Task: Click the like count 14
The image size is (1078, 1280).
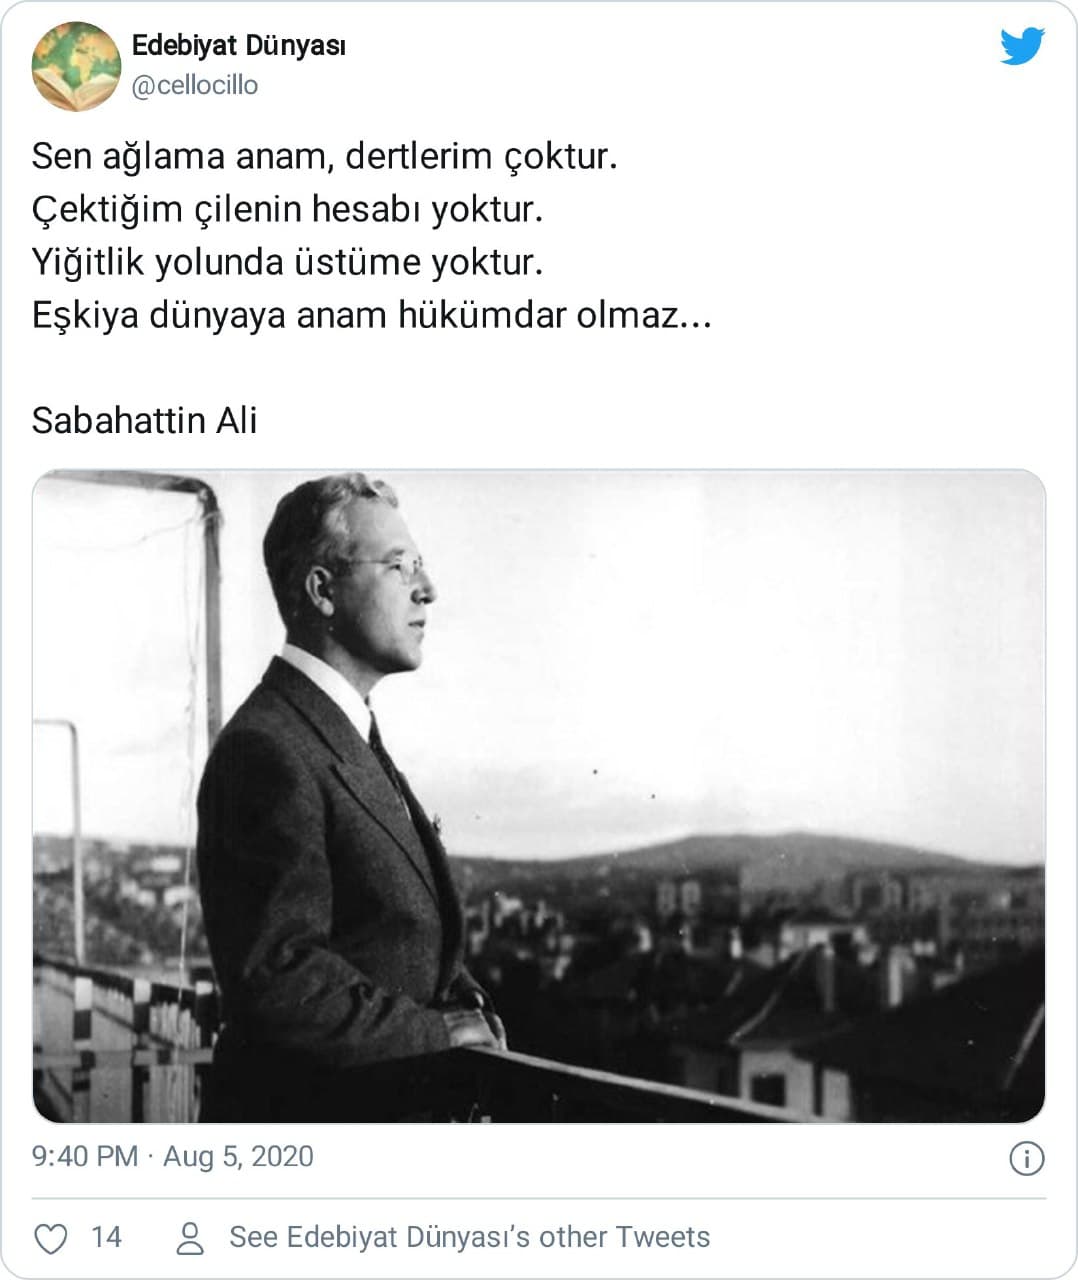Action: coord(106,1237)
